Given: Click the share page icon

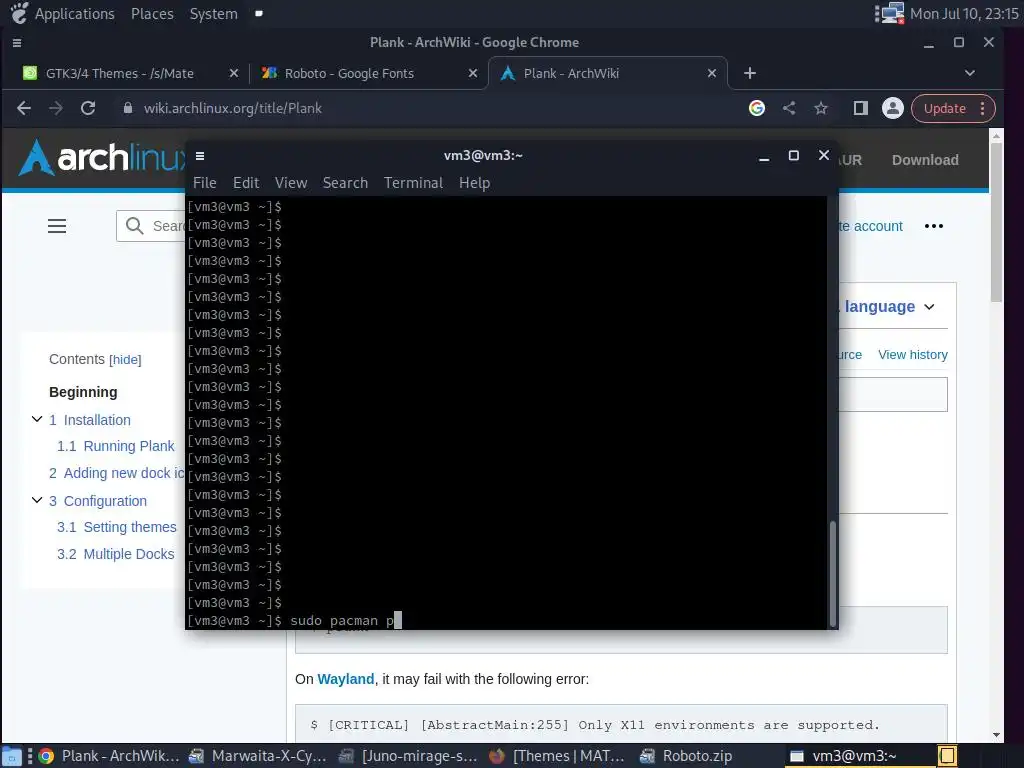Looking at the screenshot, I should click(789, 108).
